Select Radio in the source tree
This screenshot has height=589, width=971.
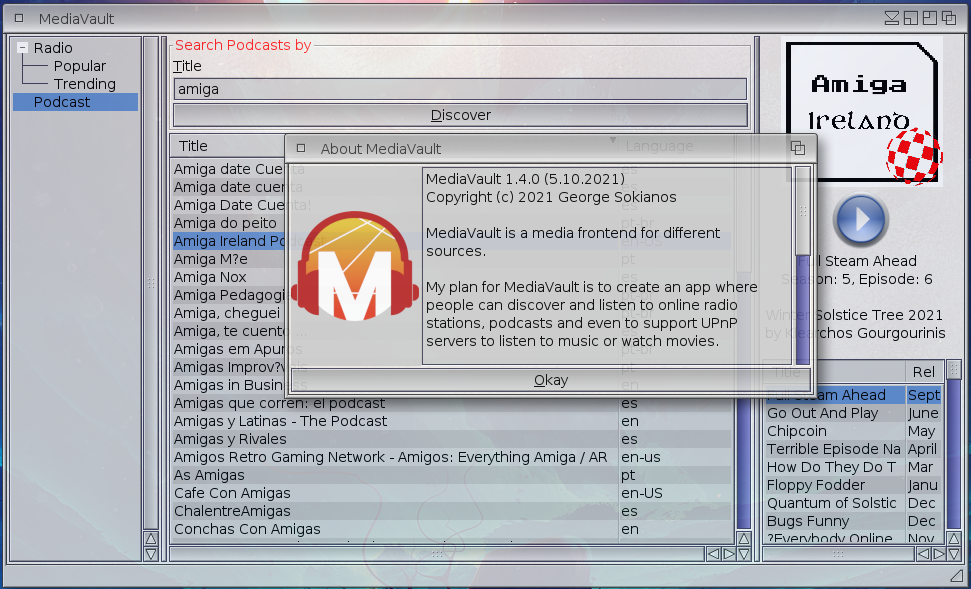[x=53, y=48]
